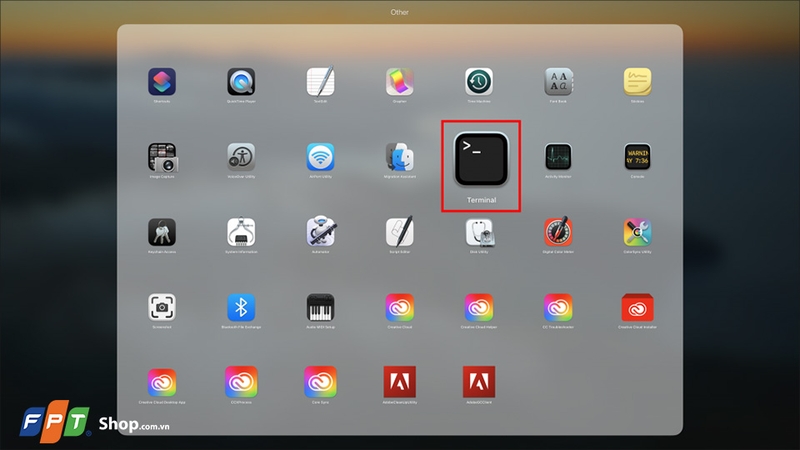
Task: Open Bluetooth File Exchange
Action: (241, 307)
